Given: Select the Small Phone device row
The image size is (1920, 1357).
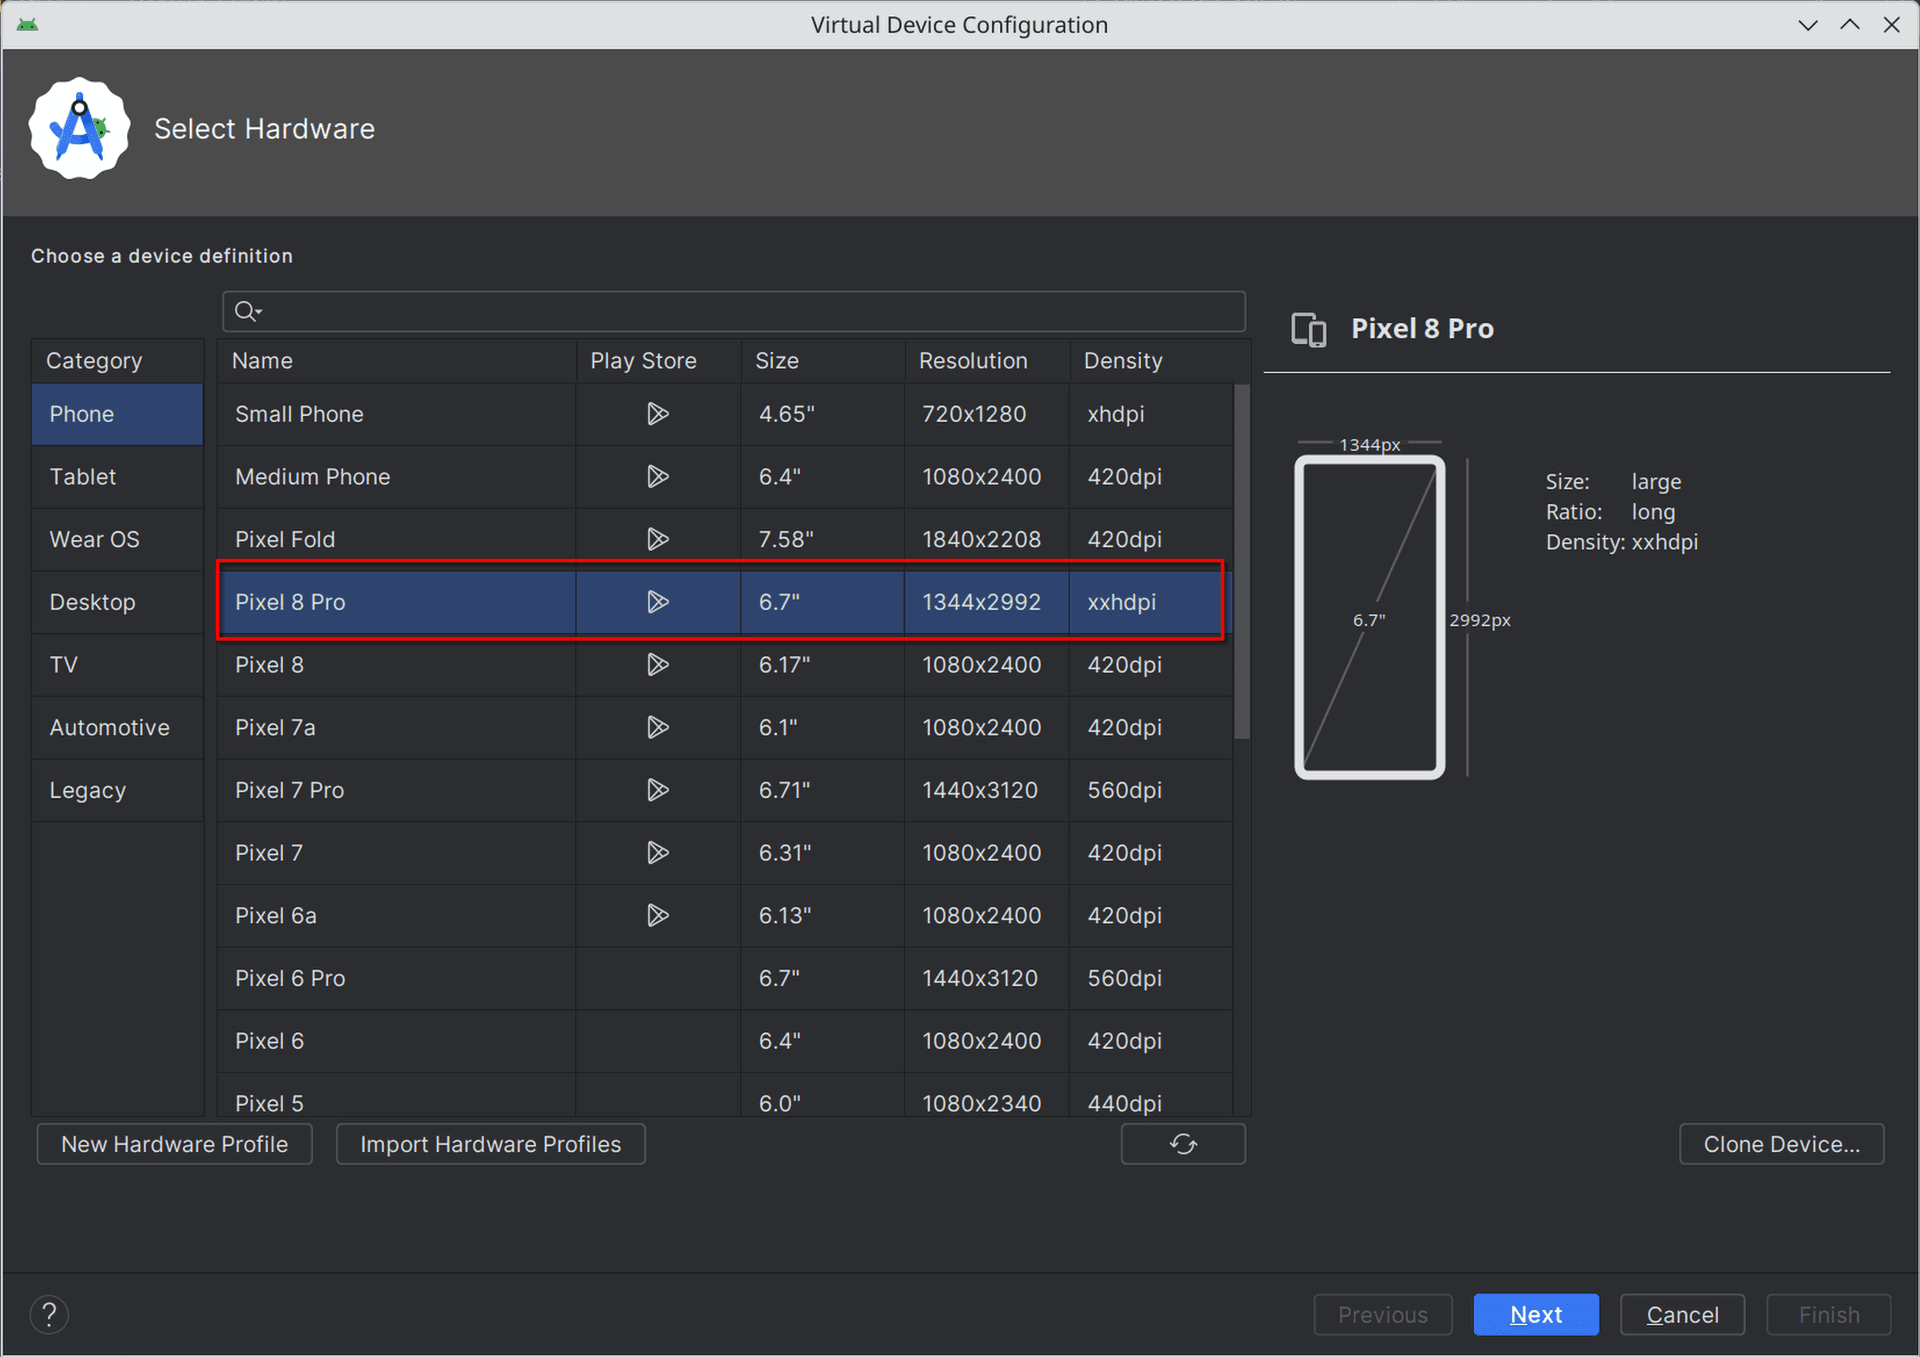Looking at the screenshot, I should (x=725, y=414).
